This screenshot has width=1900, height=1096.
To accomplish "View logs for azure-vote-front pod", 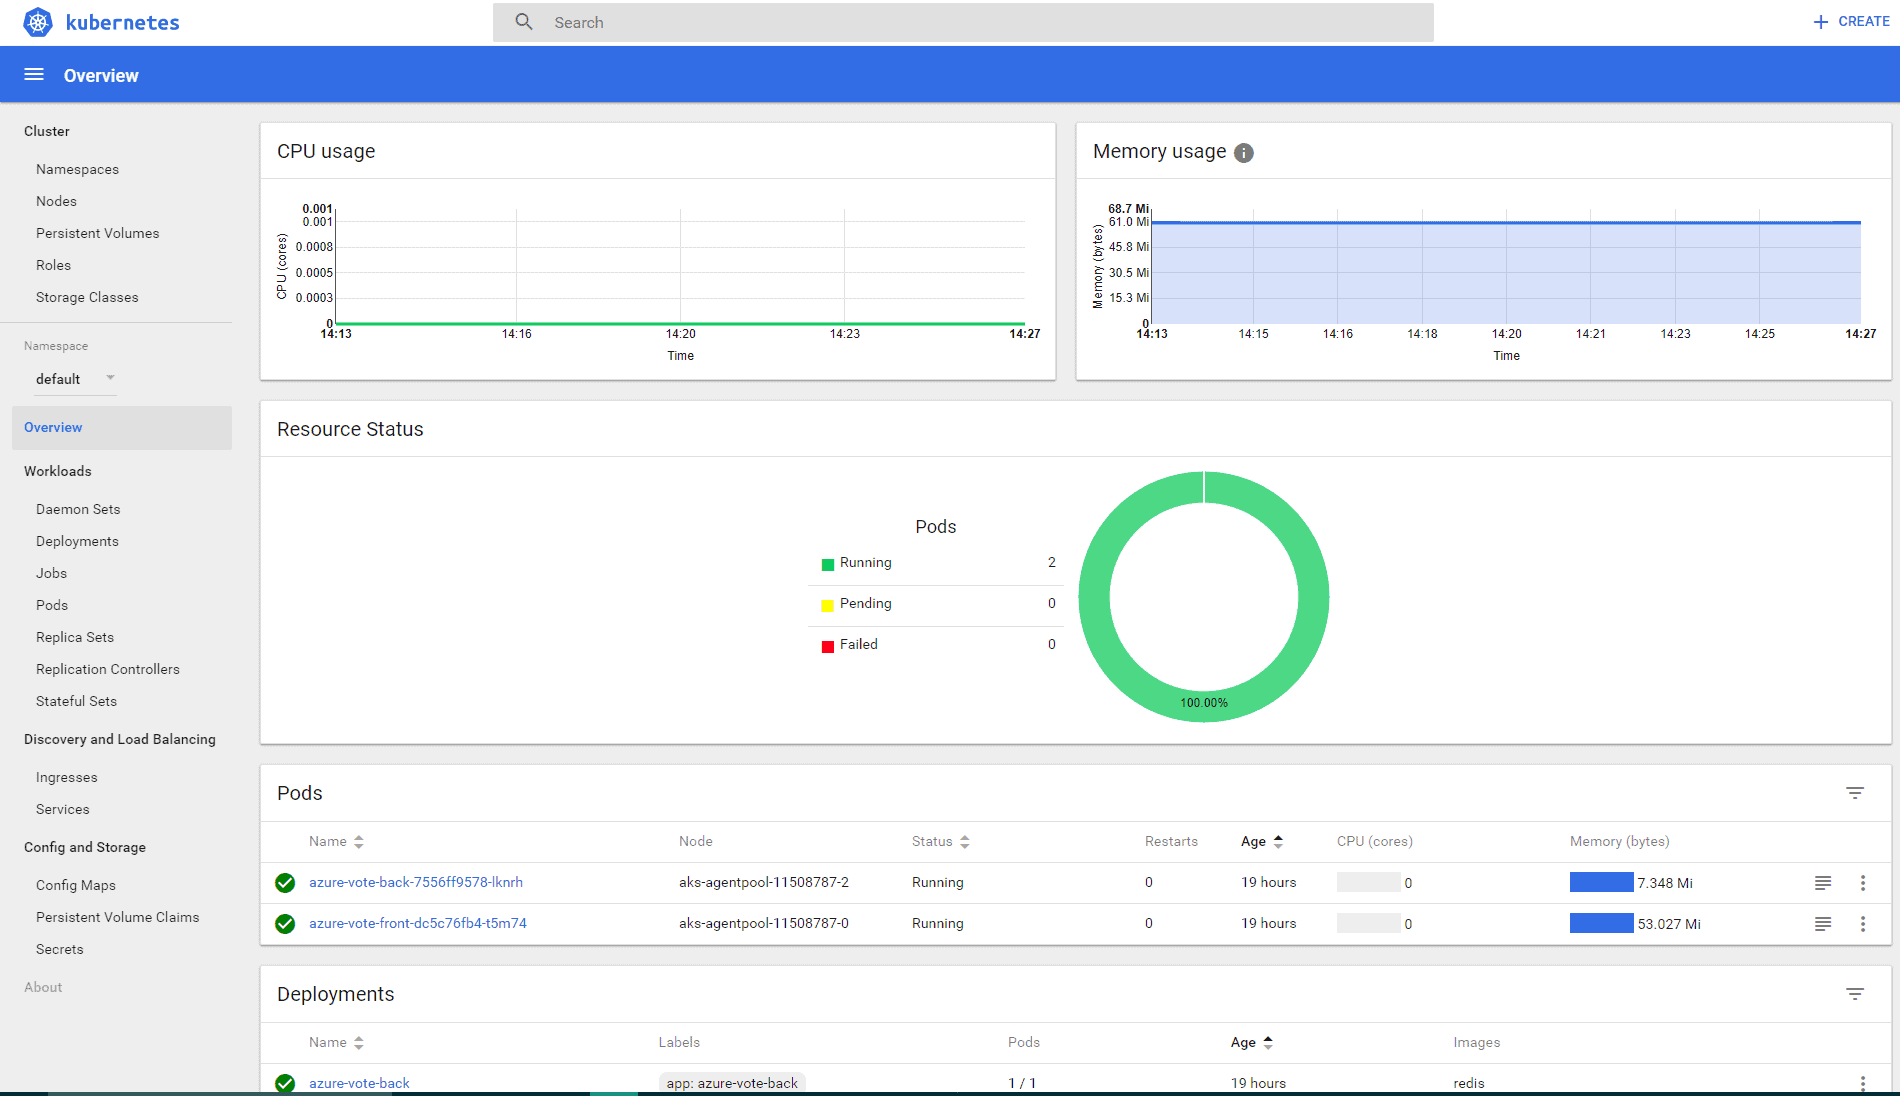I will pos(1823,924).
